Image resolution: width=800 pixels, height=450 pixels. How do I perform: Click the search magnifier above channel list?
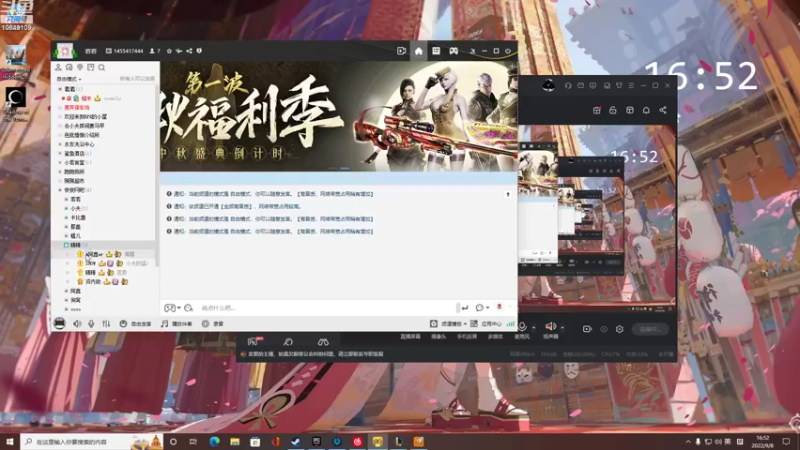pos(102,67)
